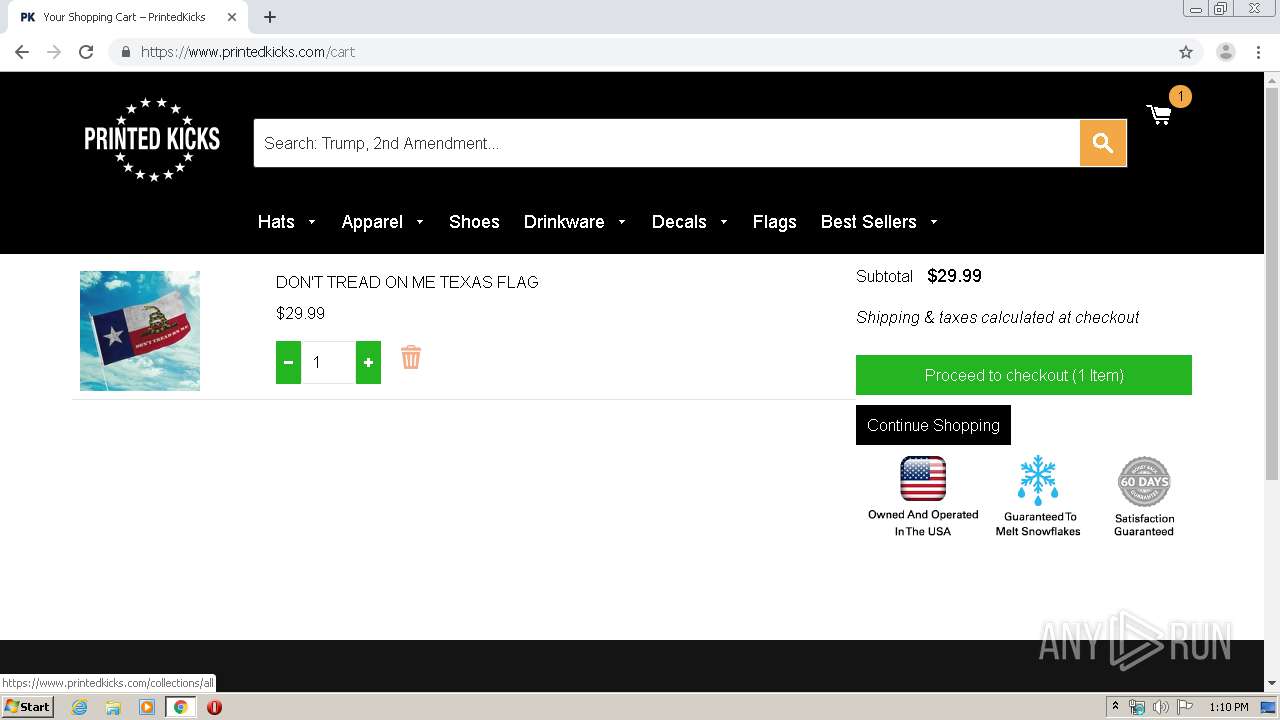Image resolution: width=1280 pixels, height=720 pixels.
Task: Click the page vertical scrollbar down arrow
Action: pos(1272,683)
